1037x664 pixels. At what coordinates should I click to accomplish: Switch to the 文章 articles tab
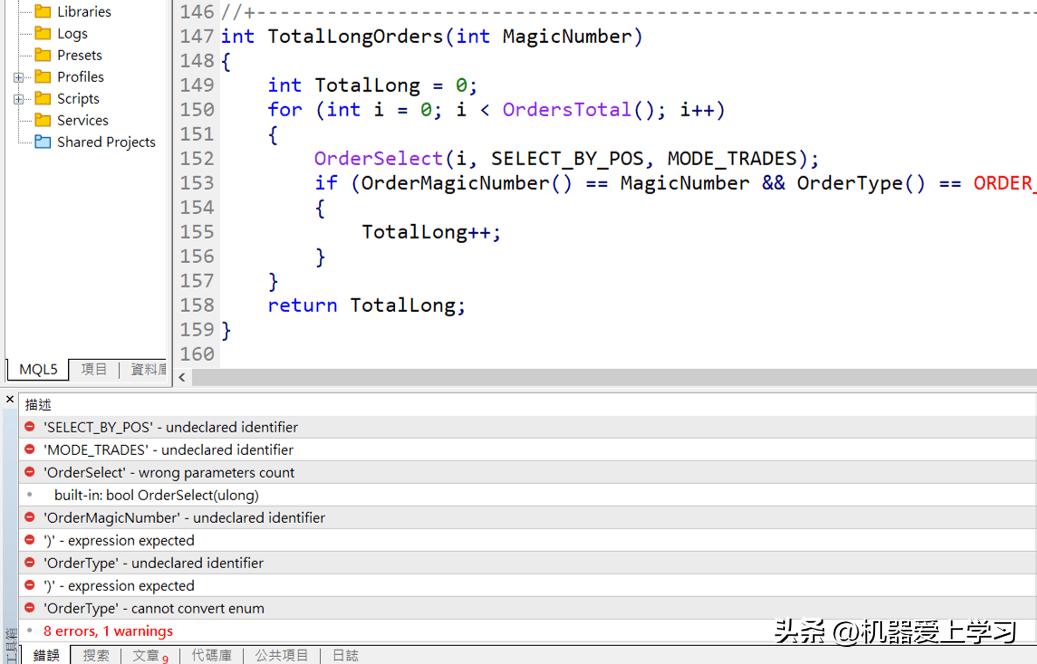[150, 655]
